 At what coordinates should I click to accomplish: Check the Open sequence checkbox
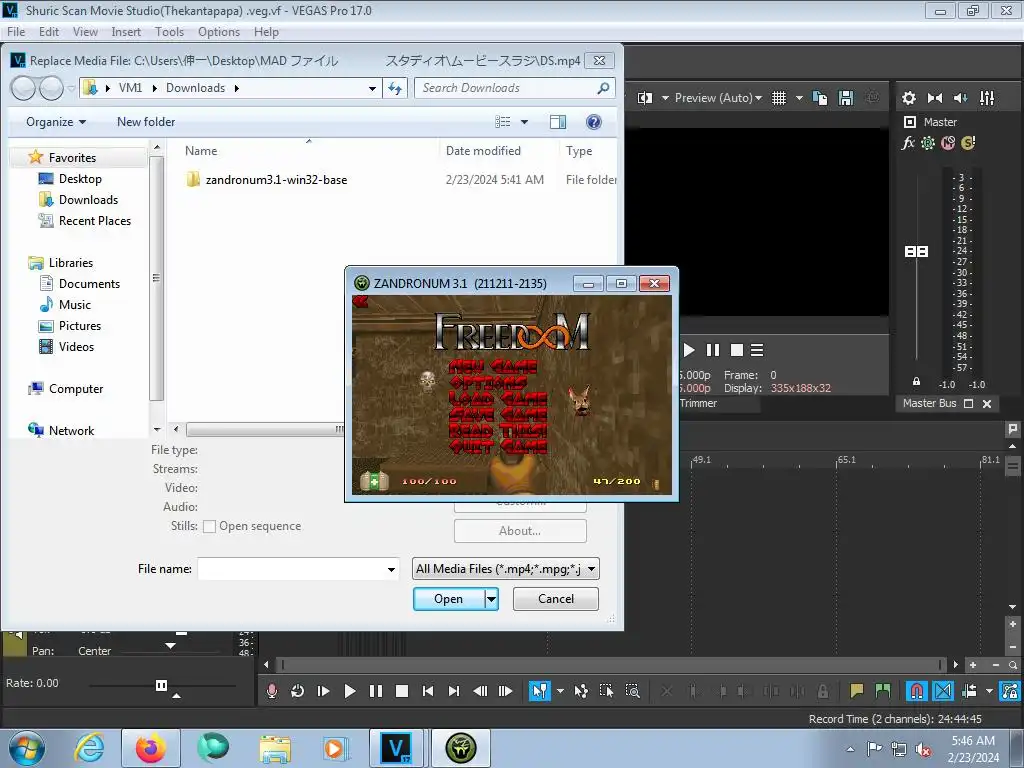(210, 526)
